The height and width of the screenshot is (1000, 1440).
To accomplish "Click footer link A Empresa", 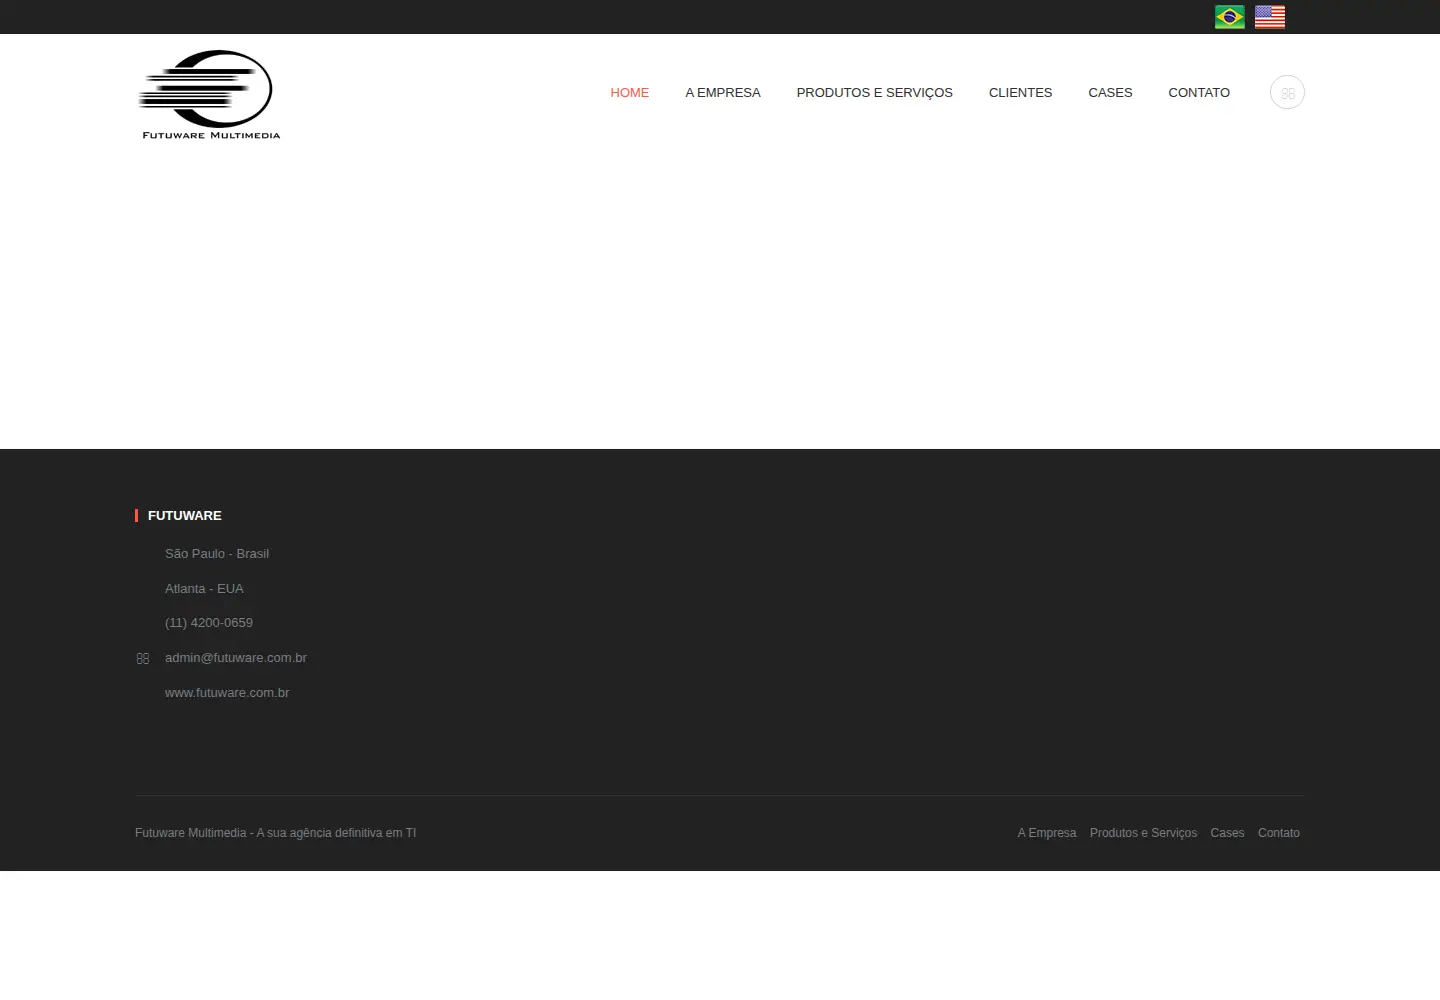I will (1046, 833).
